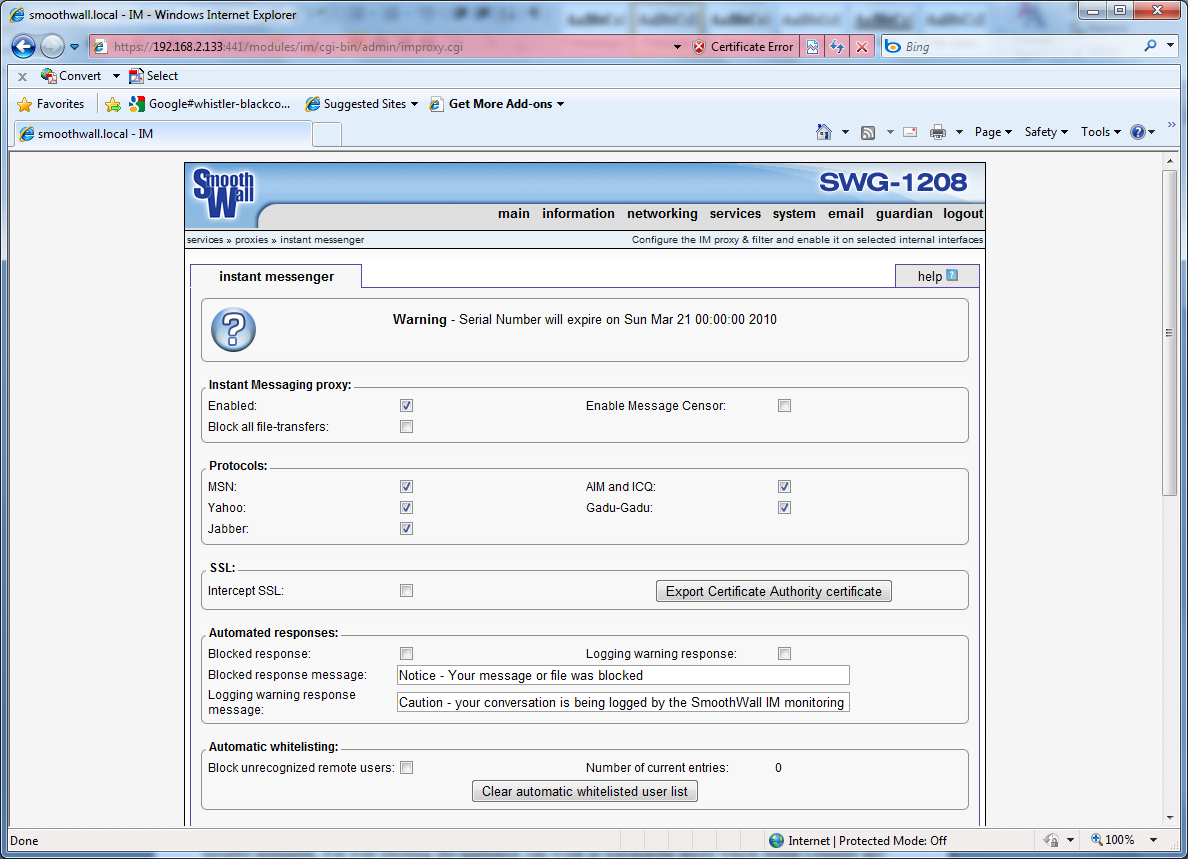This screenshot has width=1188, height=859.
Task: Expand Suggested Sites dropdown
Action: [x=414, y=105]
